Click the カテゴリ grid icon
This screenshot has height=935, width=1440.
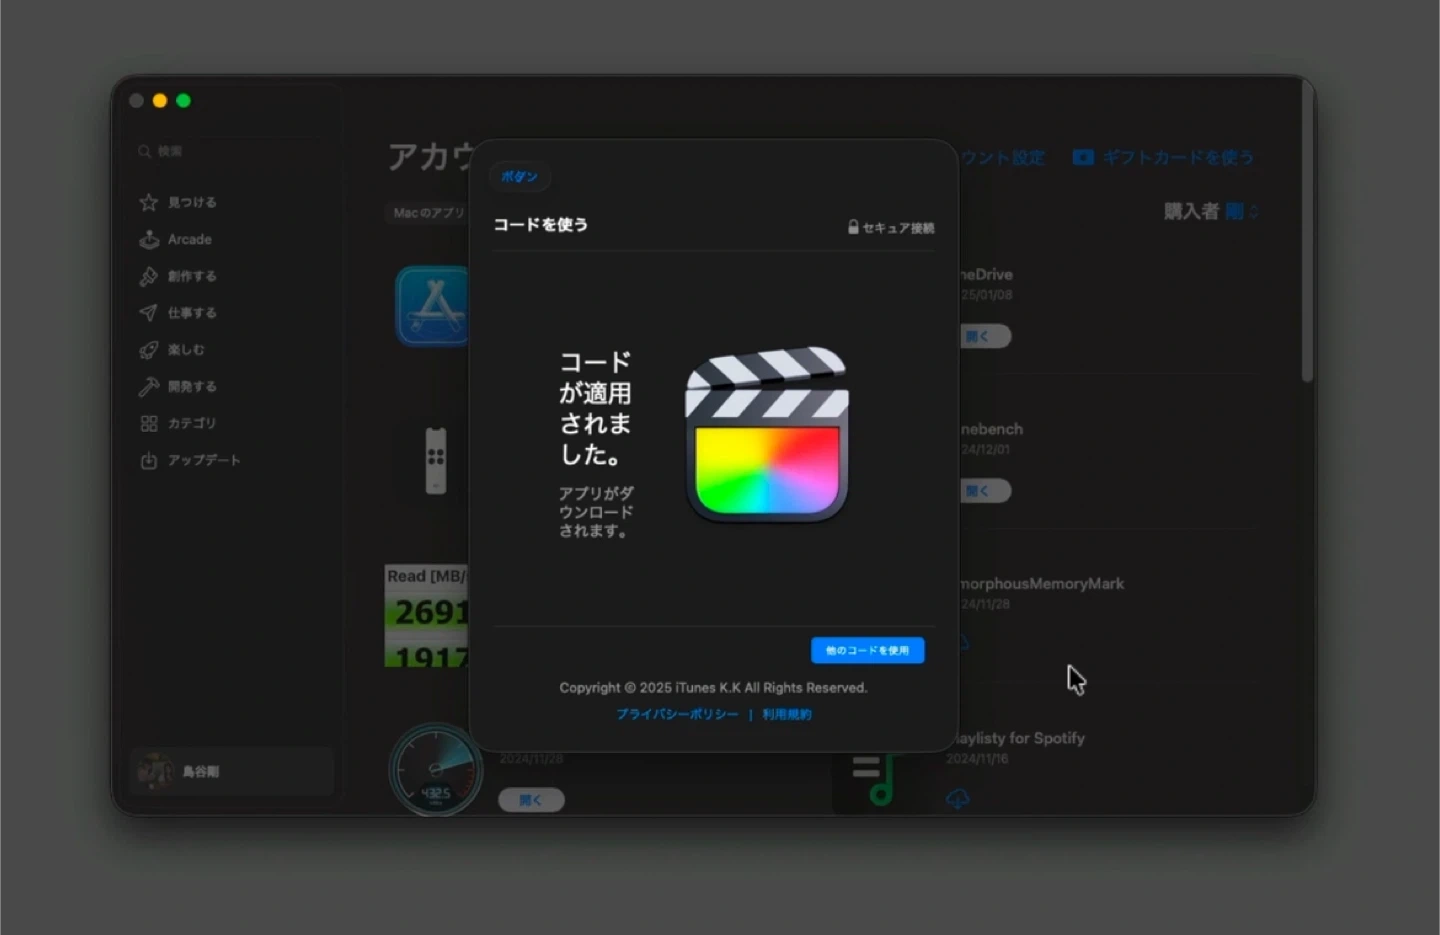pyautogui.click(x=149, y=423)
